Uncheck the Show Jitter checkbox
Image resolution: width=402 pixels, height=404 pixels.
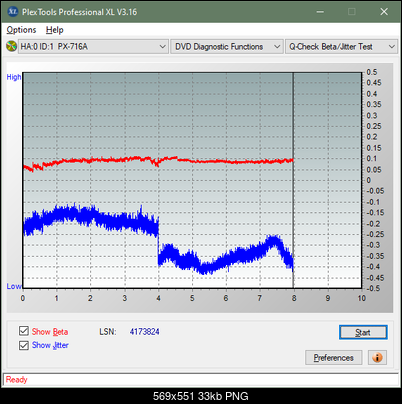[24, 345]
